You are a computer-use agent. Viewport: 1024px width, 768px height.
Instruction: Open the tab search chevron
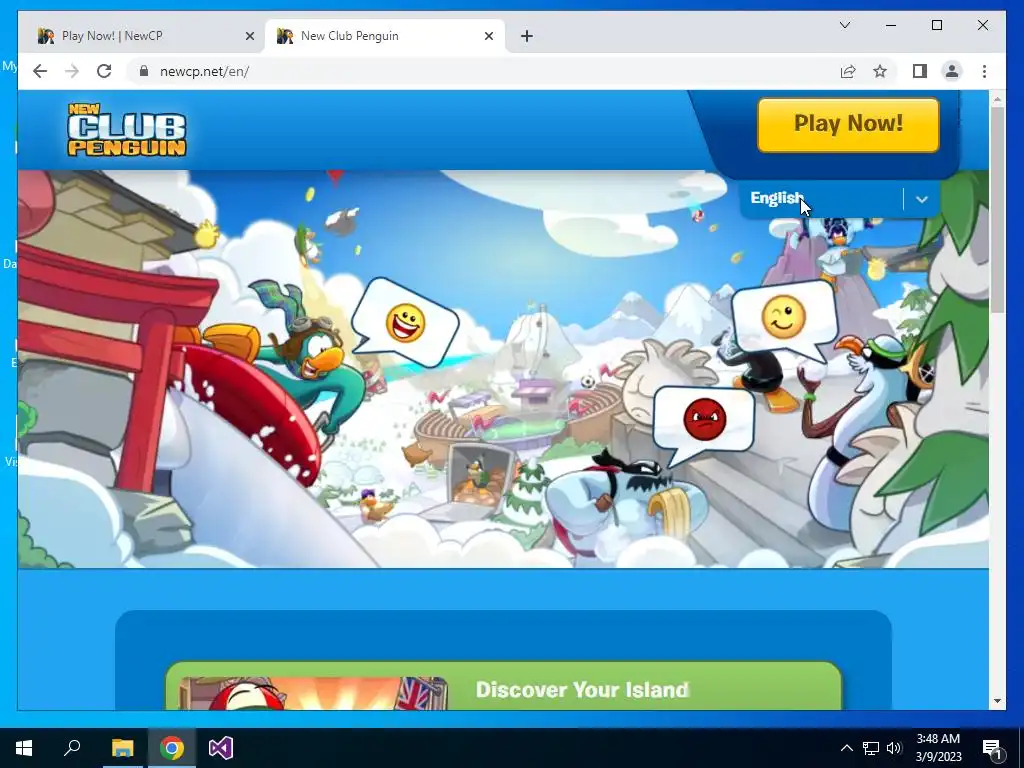(844, 25)
